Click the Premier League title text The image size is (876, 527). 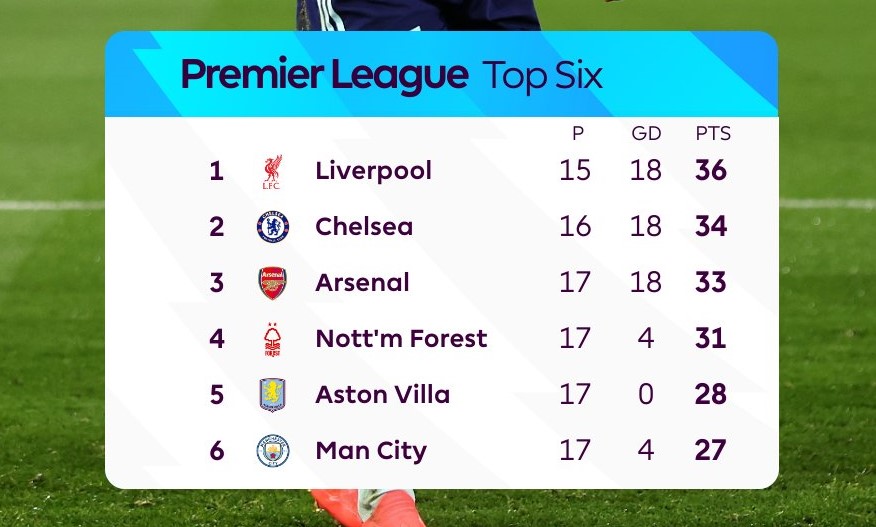pos(325,75)
